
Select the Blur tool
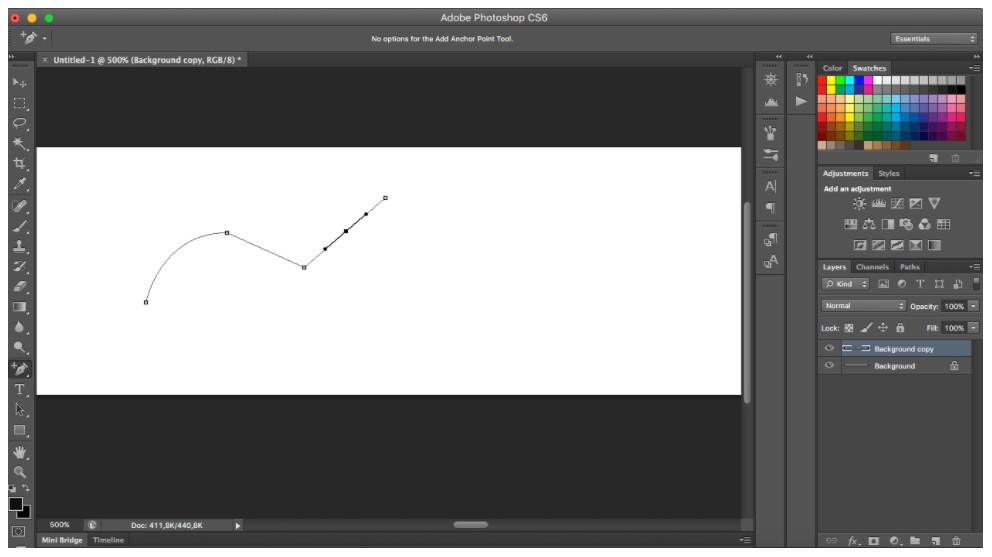pyautogui.click(x=20, y=327)
